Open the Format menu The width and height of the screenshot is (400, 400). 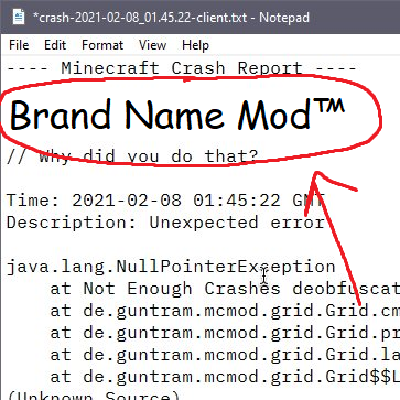click(x=102, y=45)
